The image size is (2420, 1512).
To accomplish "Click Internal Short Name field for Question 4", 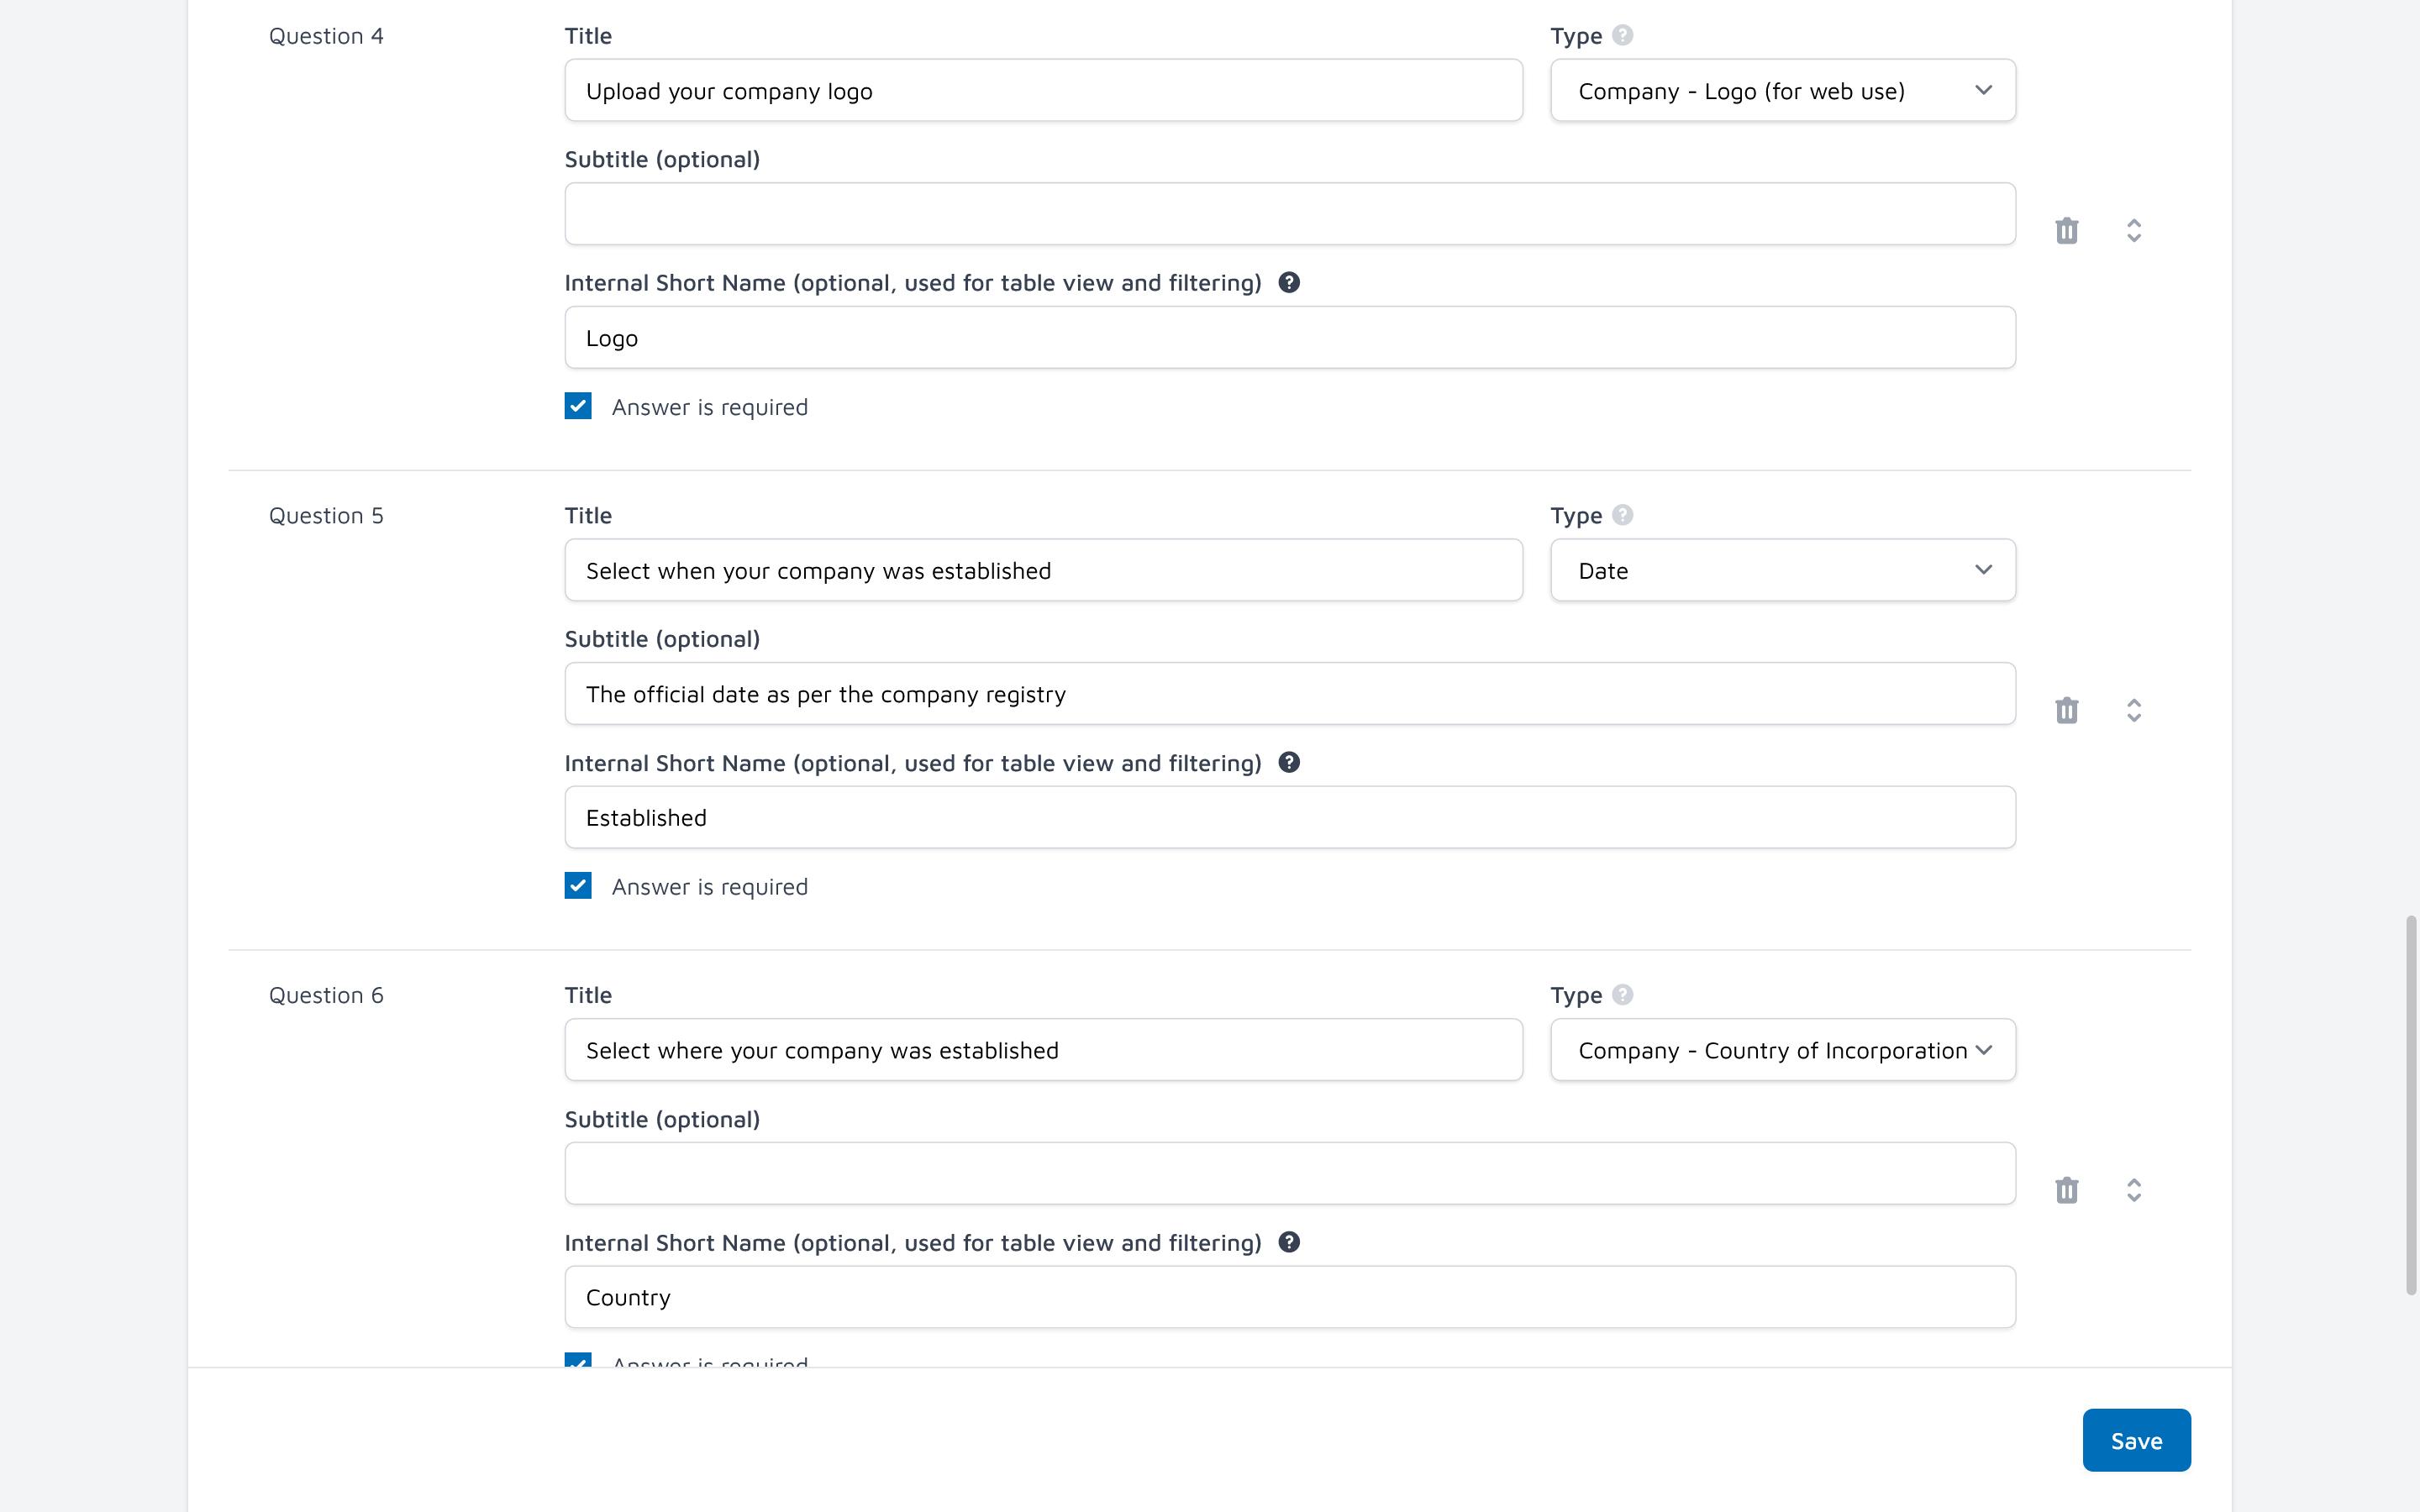I will click(x=1289, y=336).
